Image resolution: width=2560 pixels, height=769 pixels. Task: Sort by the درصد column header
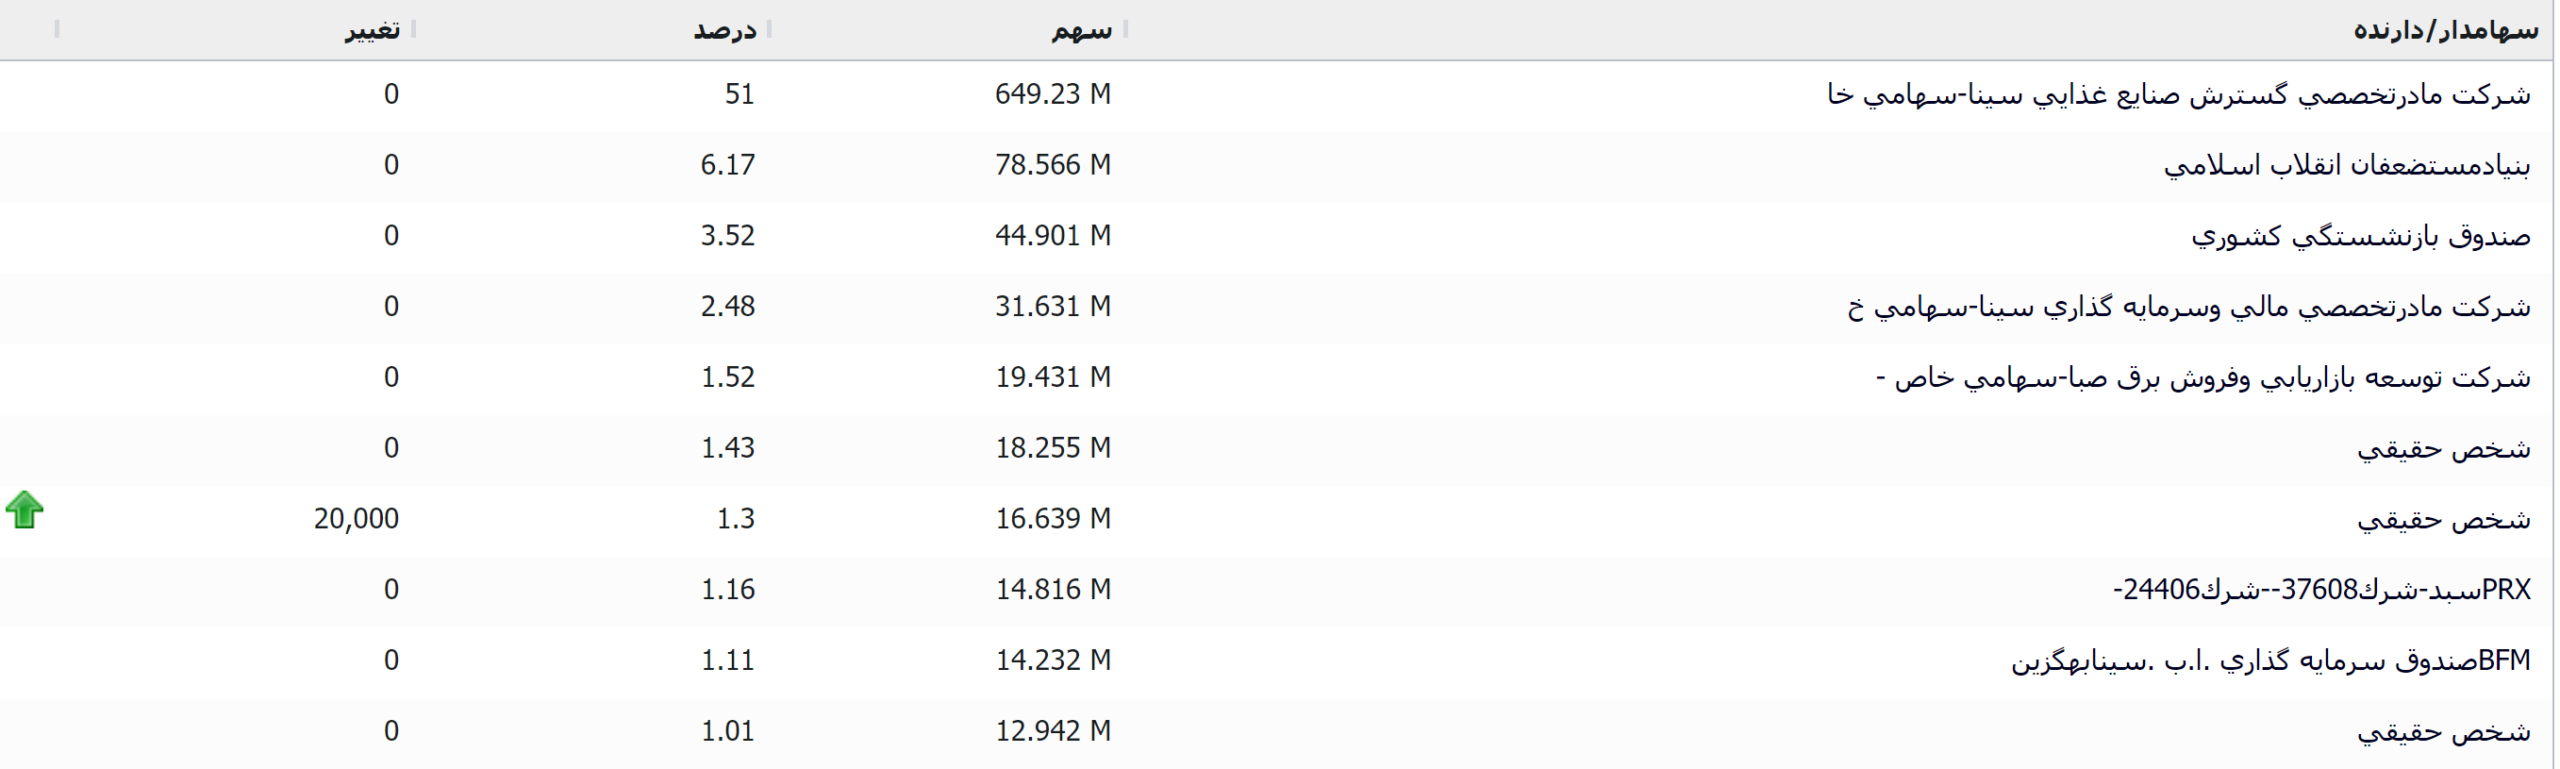coord(725,30)
